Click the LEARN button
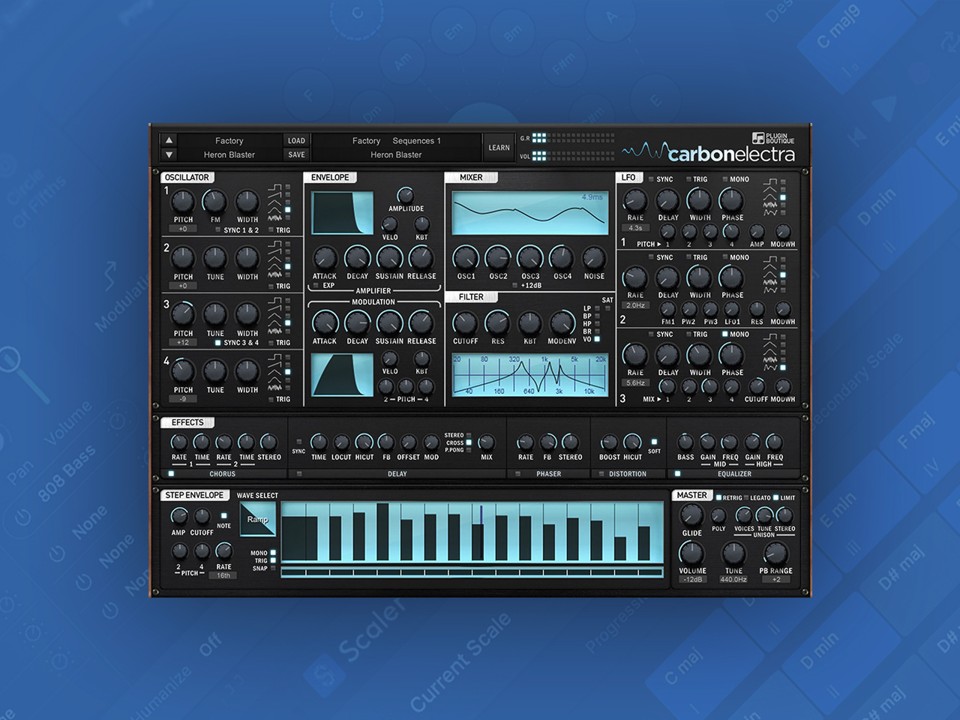960x720 pixels. [x=498, y=145]
